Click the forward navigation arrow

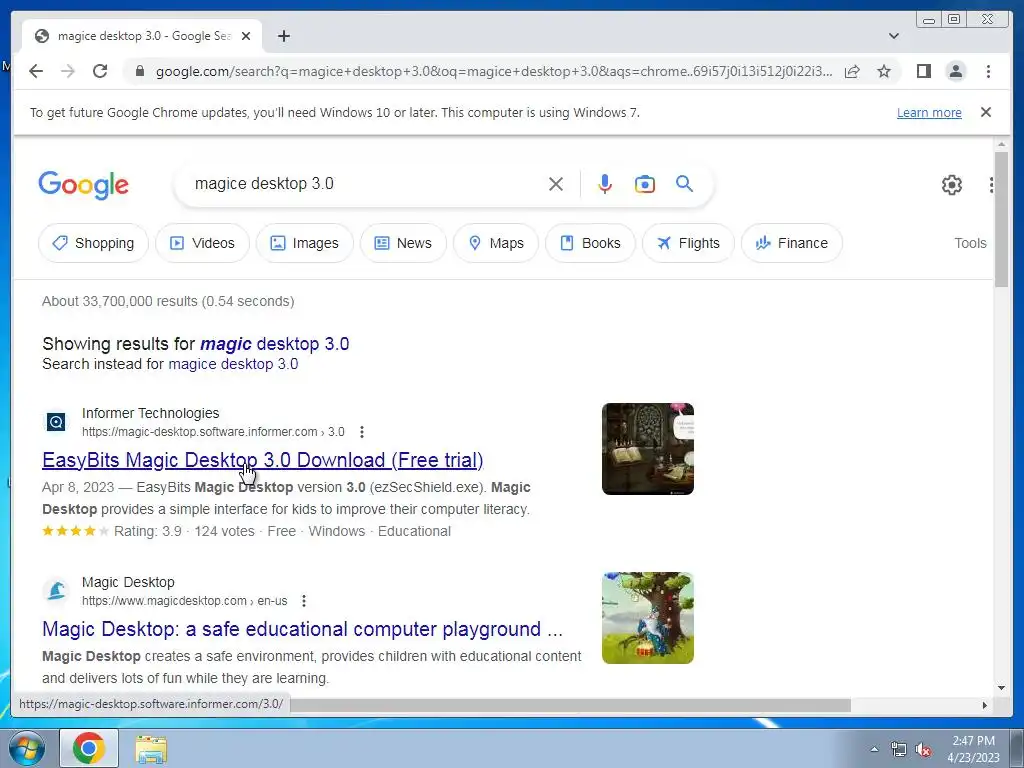[68, 71]
